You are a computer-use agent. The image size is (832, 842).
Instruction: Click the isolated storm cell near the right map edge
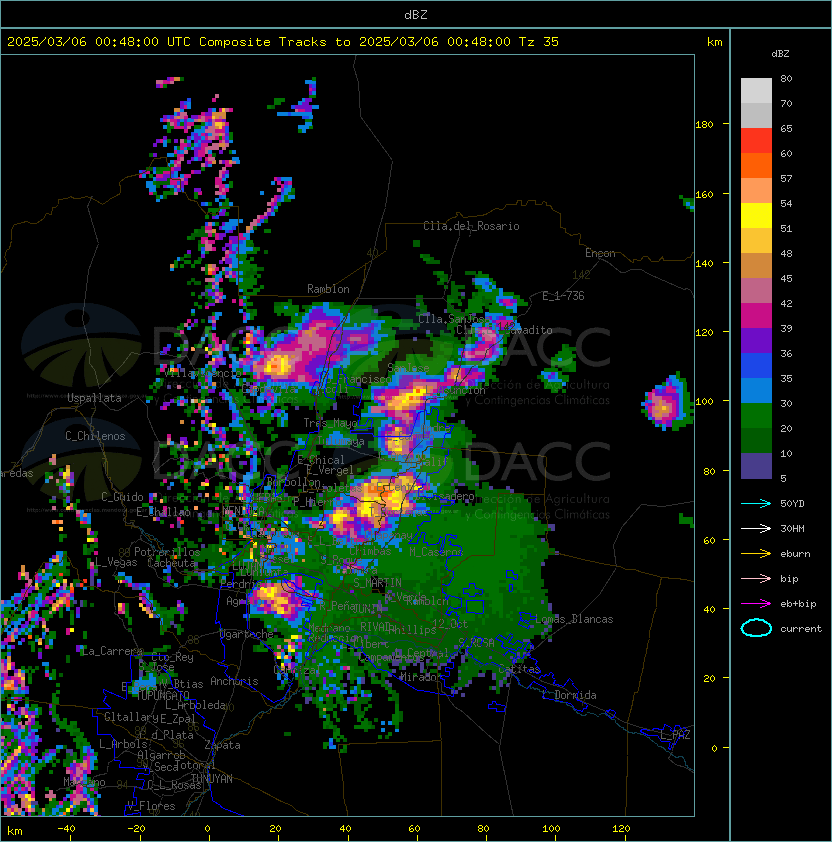(x=665, y=403)
